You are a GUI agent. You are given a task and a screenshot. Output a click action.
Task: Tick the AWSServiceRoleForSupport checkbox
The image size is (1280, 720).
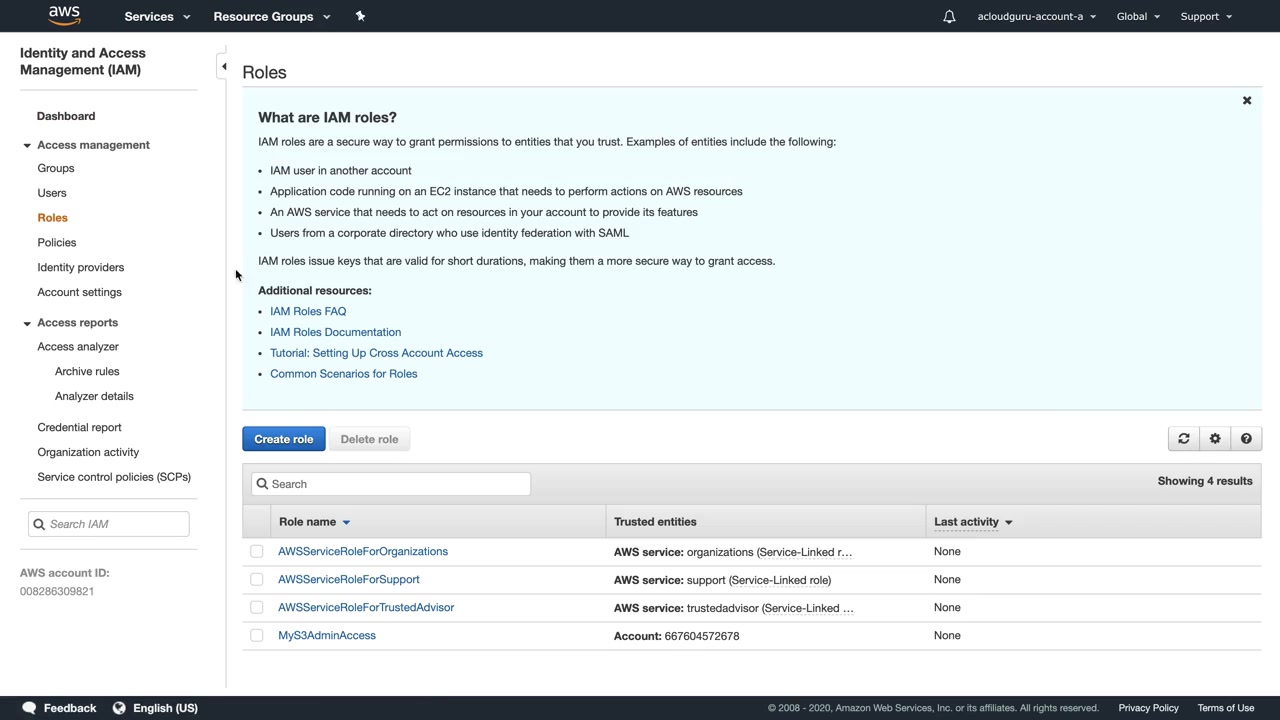tap(257, 580)
